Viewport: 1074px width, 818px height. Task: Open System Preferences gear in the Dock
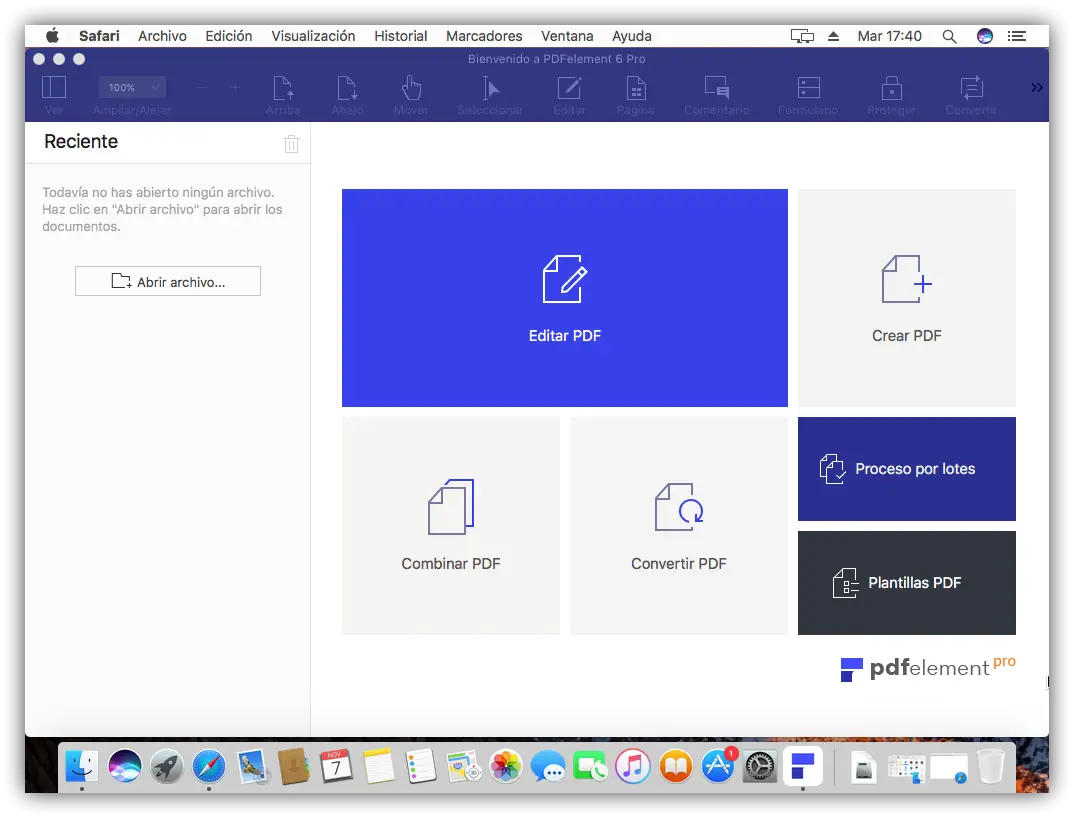(760, 766)
